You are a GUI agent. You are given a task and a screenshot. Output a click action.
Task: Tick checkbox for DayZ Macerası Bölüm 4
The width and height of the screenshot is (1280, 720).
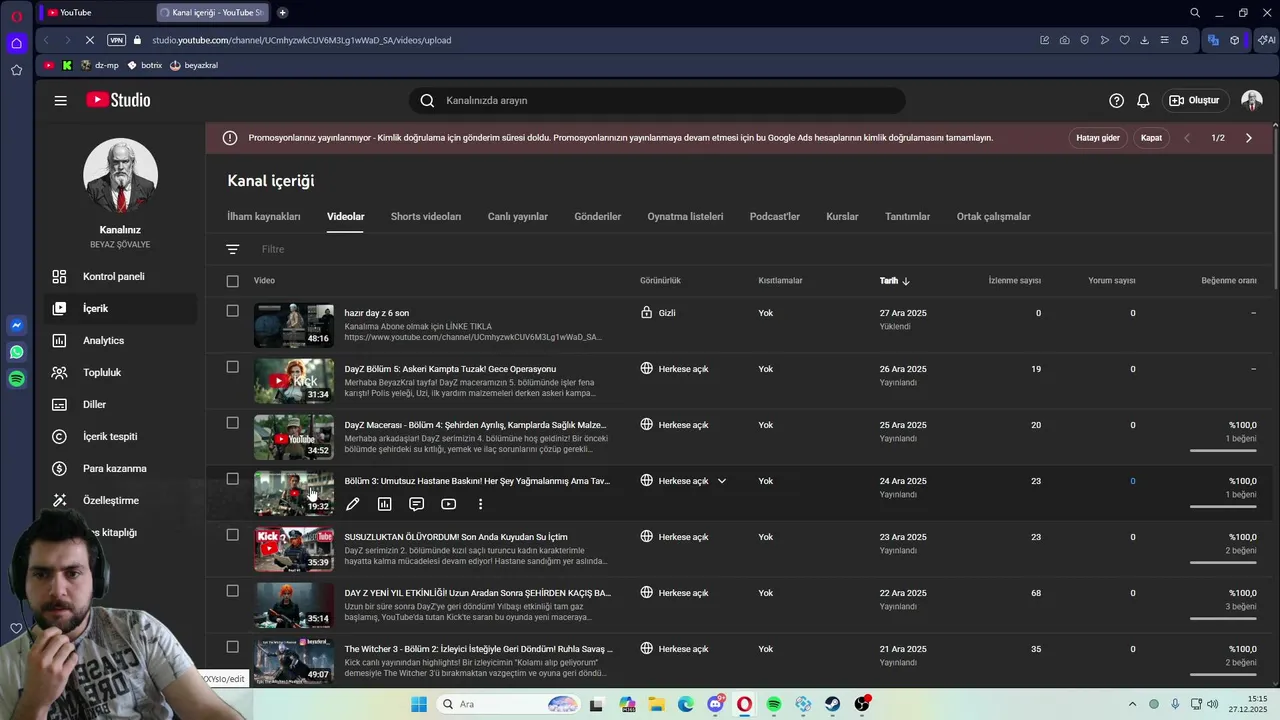tap(233, 423)
